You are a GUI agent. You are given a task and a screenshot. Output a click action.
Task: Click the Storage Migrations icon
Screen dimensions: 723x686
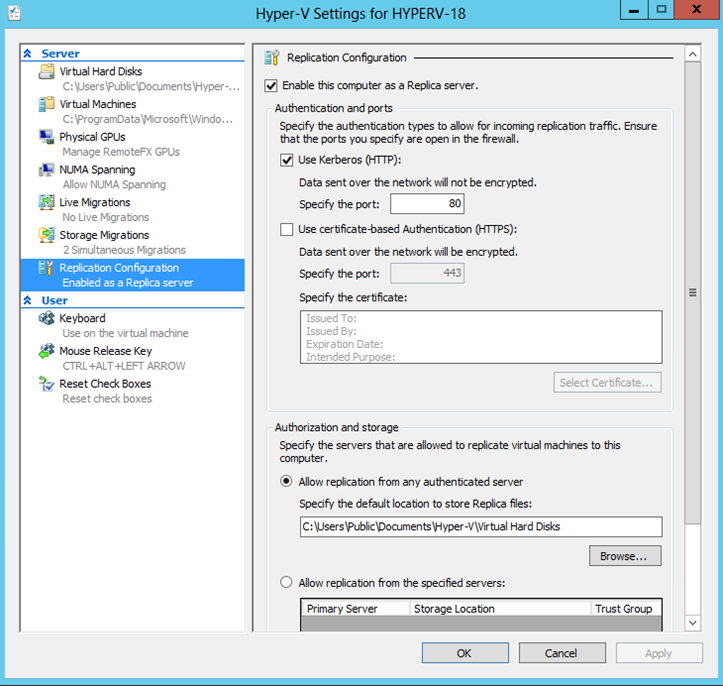pyautogui.click(x=47, y=235)
